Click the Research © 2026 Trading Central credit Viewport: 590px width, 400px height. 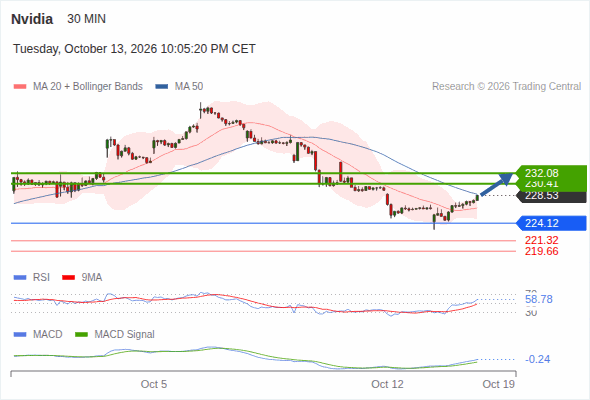(x=506, y=87)
